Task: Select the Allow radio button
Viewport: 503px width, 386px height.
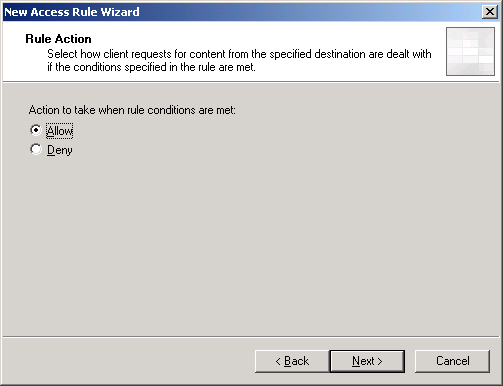Action: pyautogui.click(x=36, y=130)
